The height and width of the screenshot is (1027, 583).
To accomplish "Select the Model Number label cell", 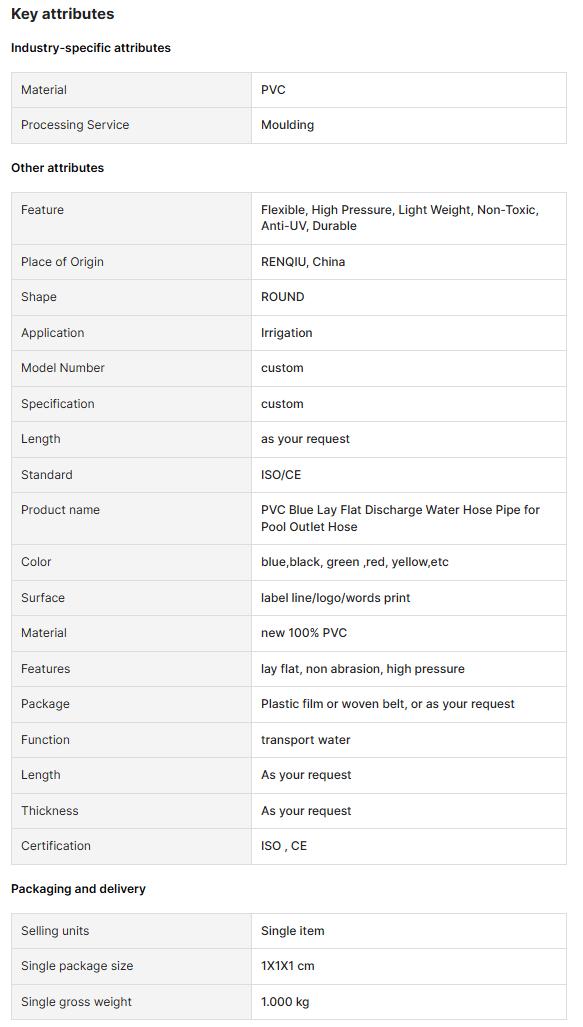I will coord(131,368).
